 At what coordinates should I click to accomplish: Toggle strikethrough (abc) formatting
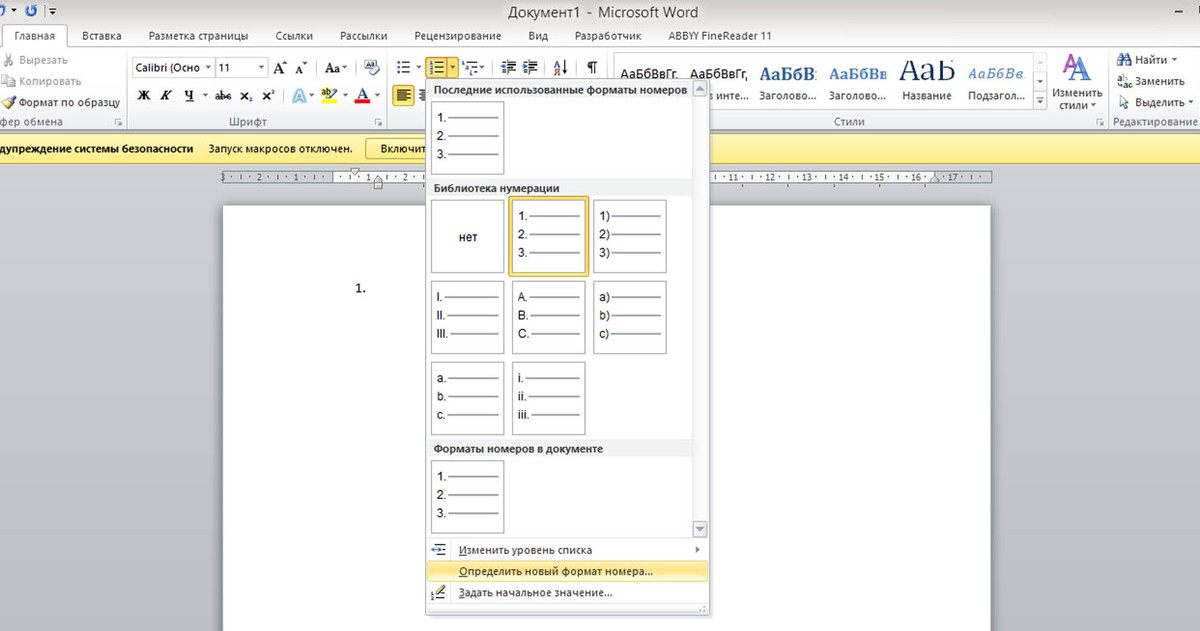point(223,96)
